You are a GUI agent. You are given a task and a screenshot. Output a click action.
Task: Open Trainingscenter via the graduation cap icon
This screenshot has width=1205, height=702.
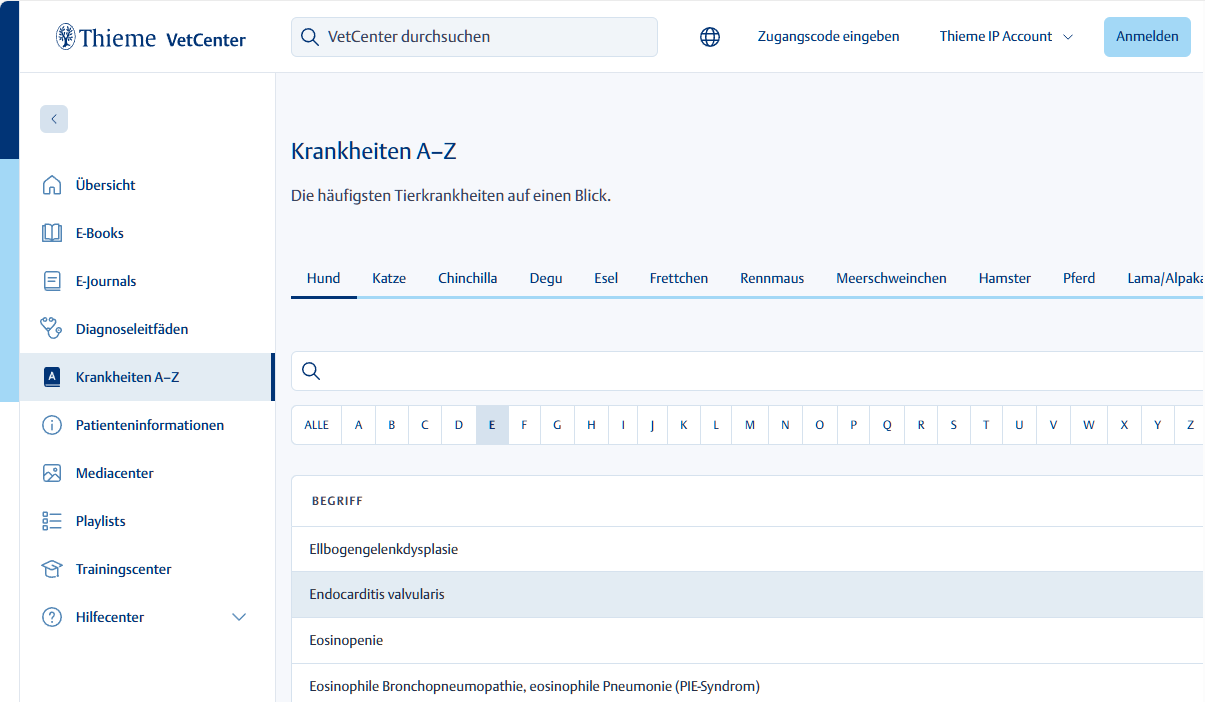[x=52, y=569]
